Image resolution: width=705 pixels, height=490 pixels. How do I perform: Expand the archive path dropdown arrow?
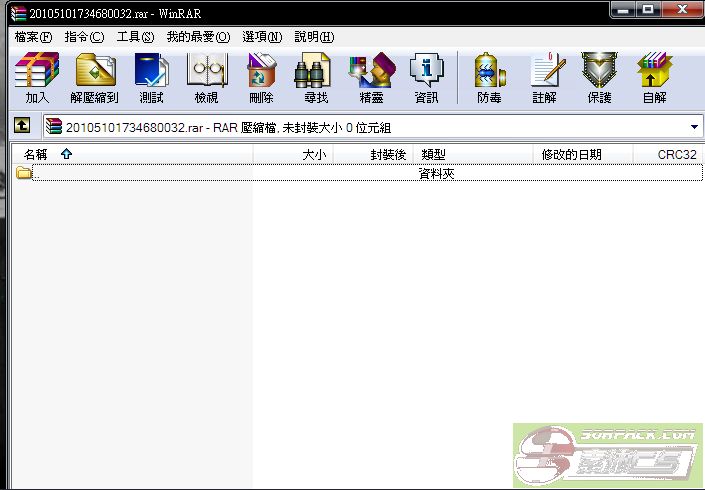[694, 127]
